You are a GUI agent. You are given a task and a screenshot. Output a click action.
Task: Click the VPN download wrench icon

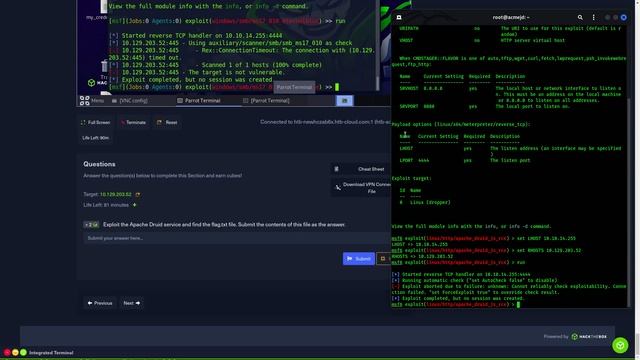pos(338,188)
